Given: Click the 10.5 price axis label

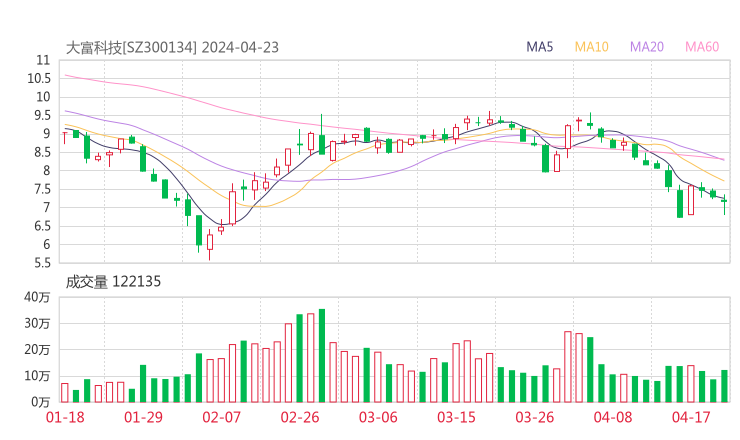Looking at the screenshot, I should [x=39, y=79].
